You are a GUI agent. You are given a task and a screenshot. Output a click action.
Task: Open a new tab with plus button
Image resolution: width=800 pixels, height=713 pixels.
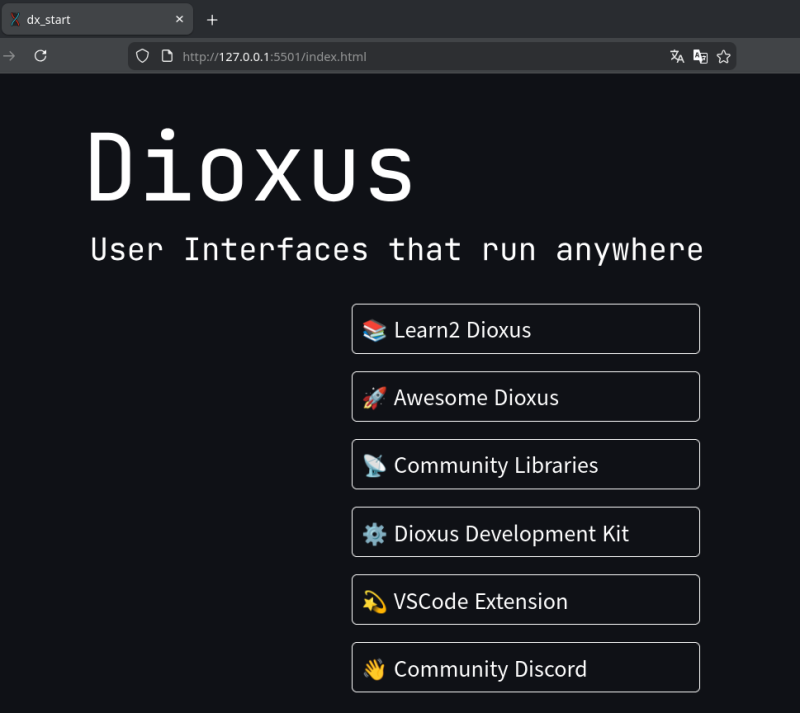tap(212, 20)
